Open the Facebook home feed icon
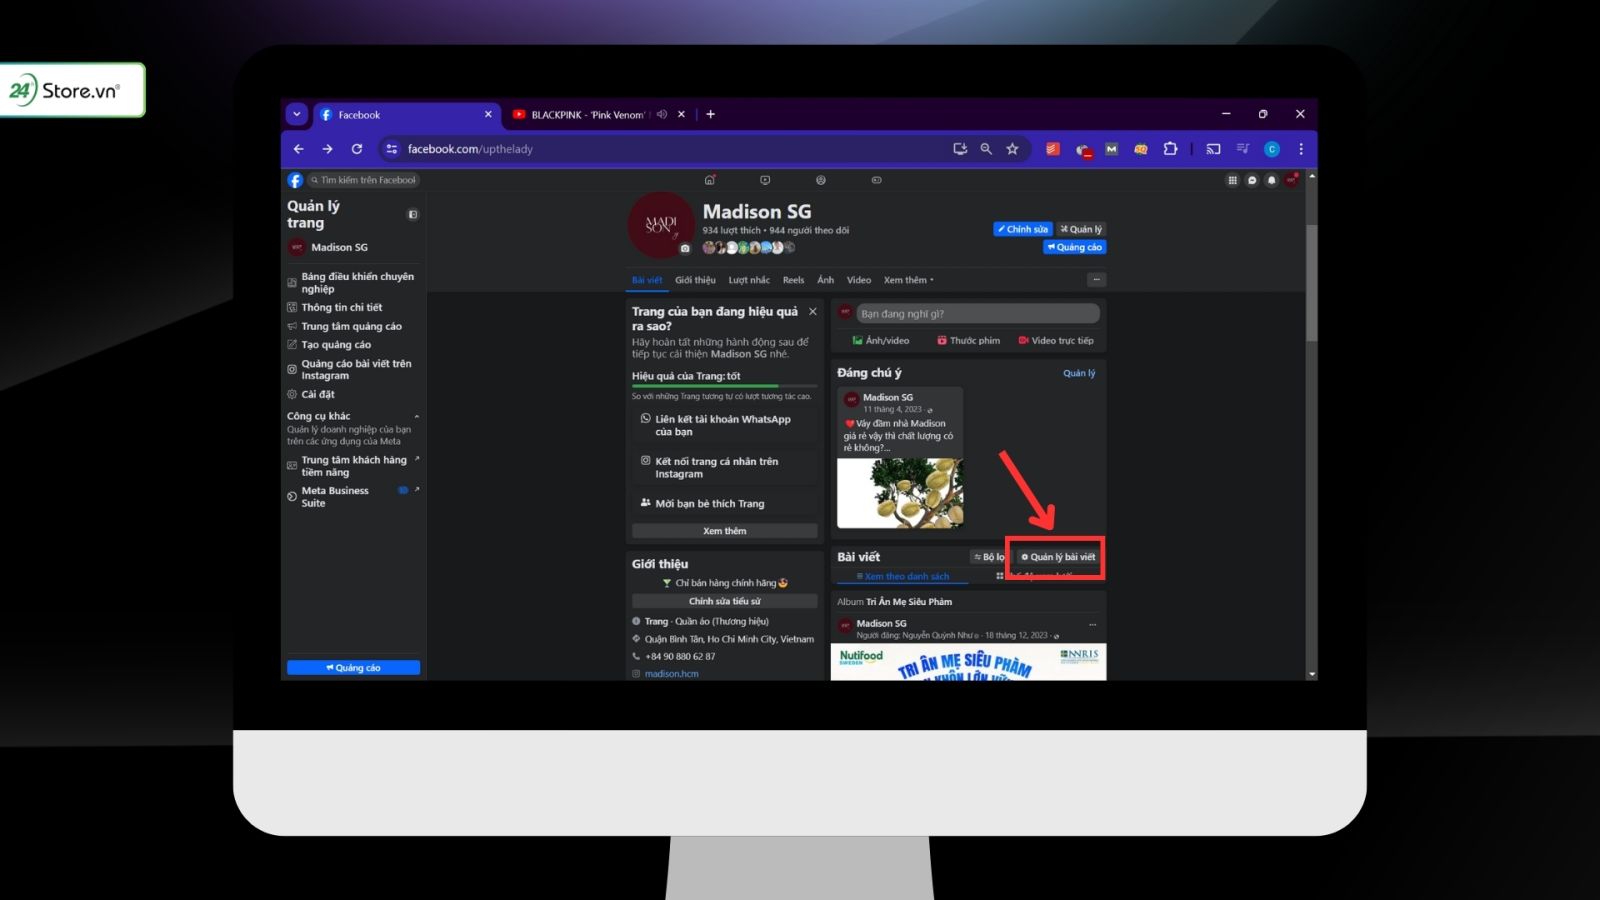This screenshot has width=1600, height=900. pyautogui.click(x=710, y=180)
